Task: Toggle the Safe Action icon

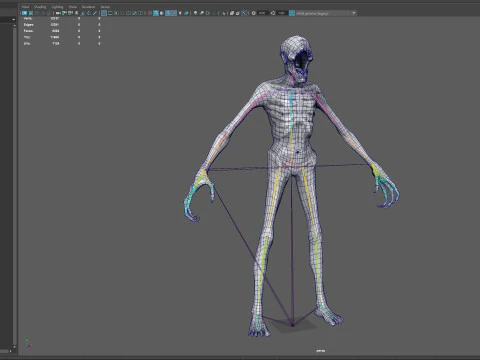Action: pos(134,13)
